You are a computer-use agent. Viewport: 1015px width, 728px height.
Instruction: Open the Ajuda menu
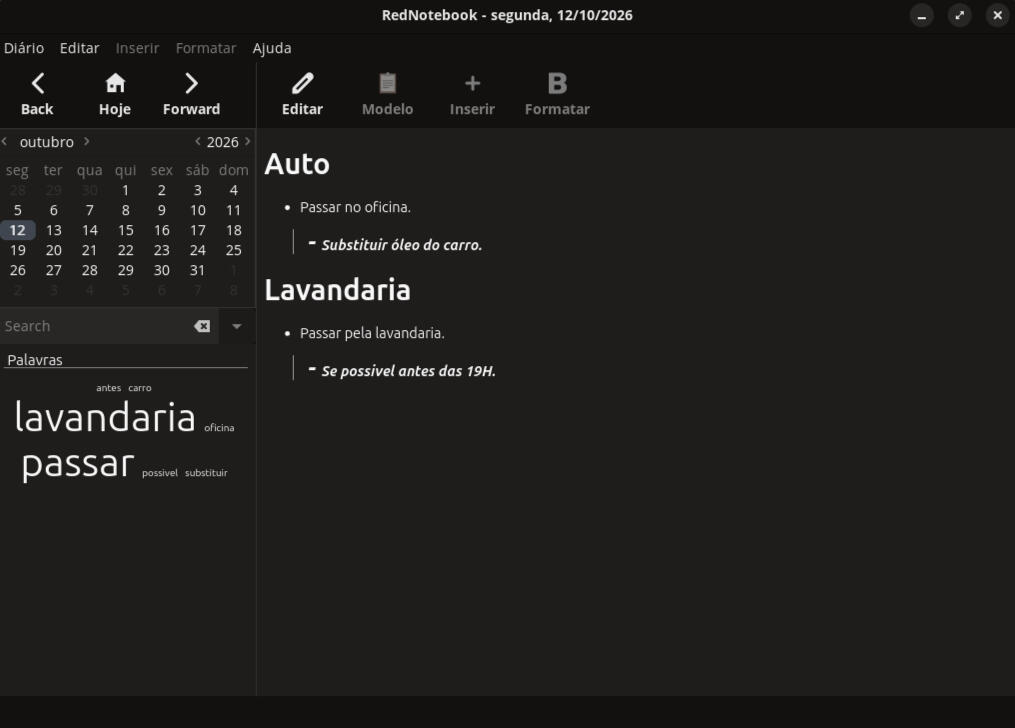point(272,48)
